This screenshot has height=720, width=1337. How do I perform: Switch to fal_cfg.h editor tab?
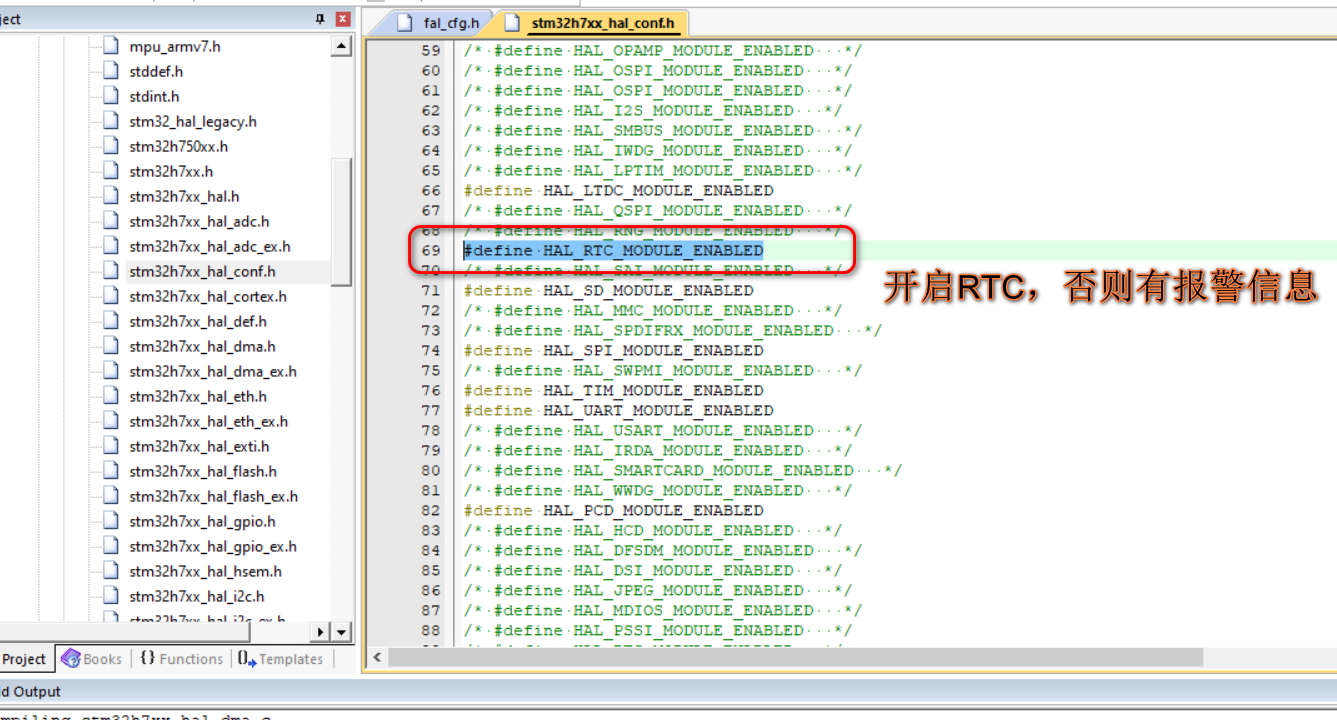(440, 22)
